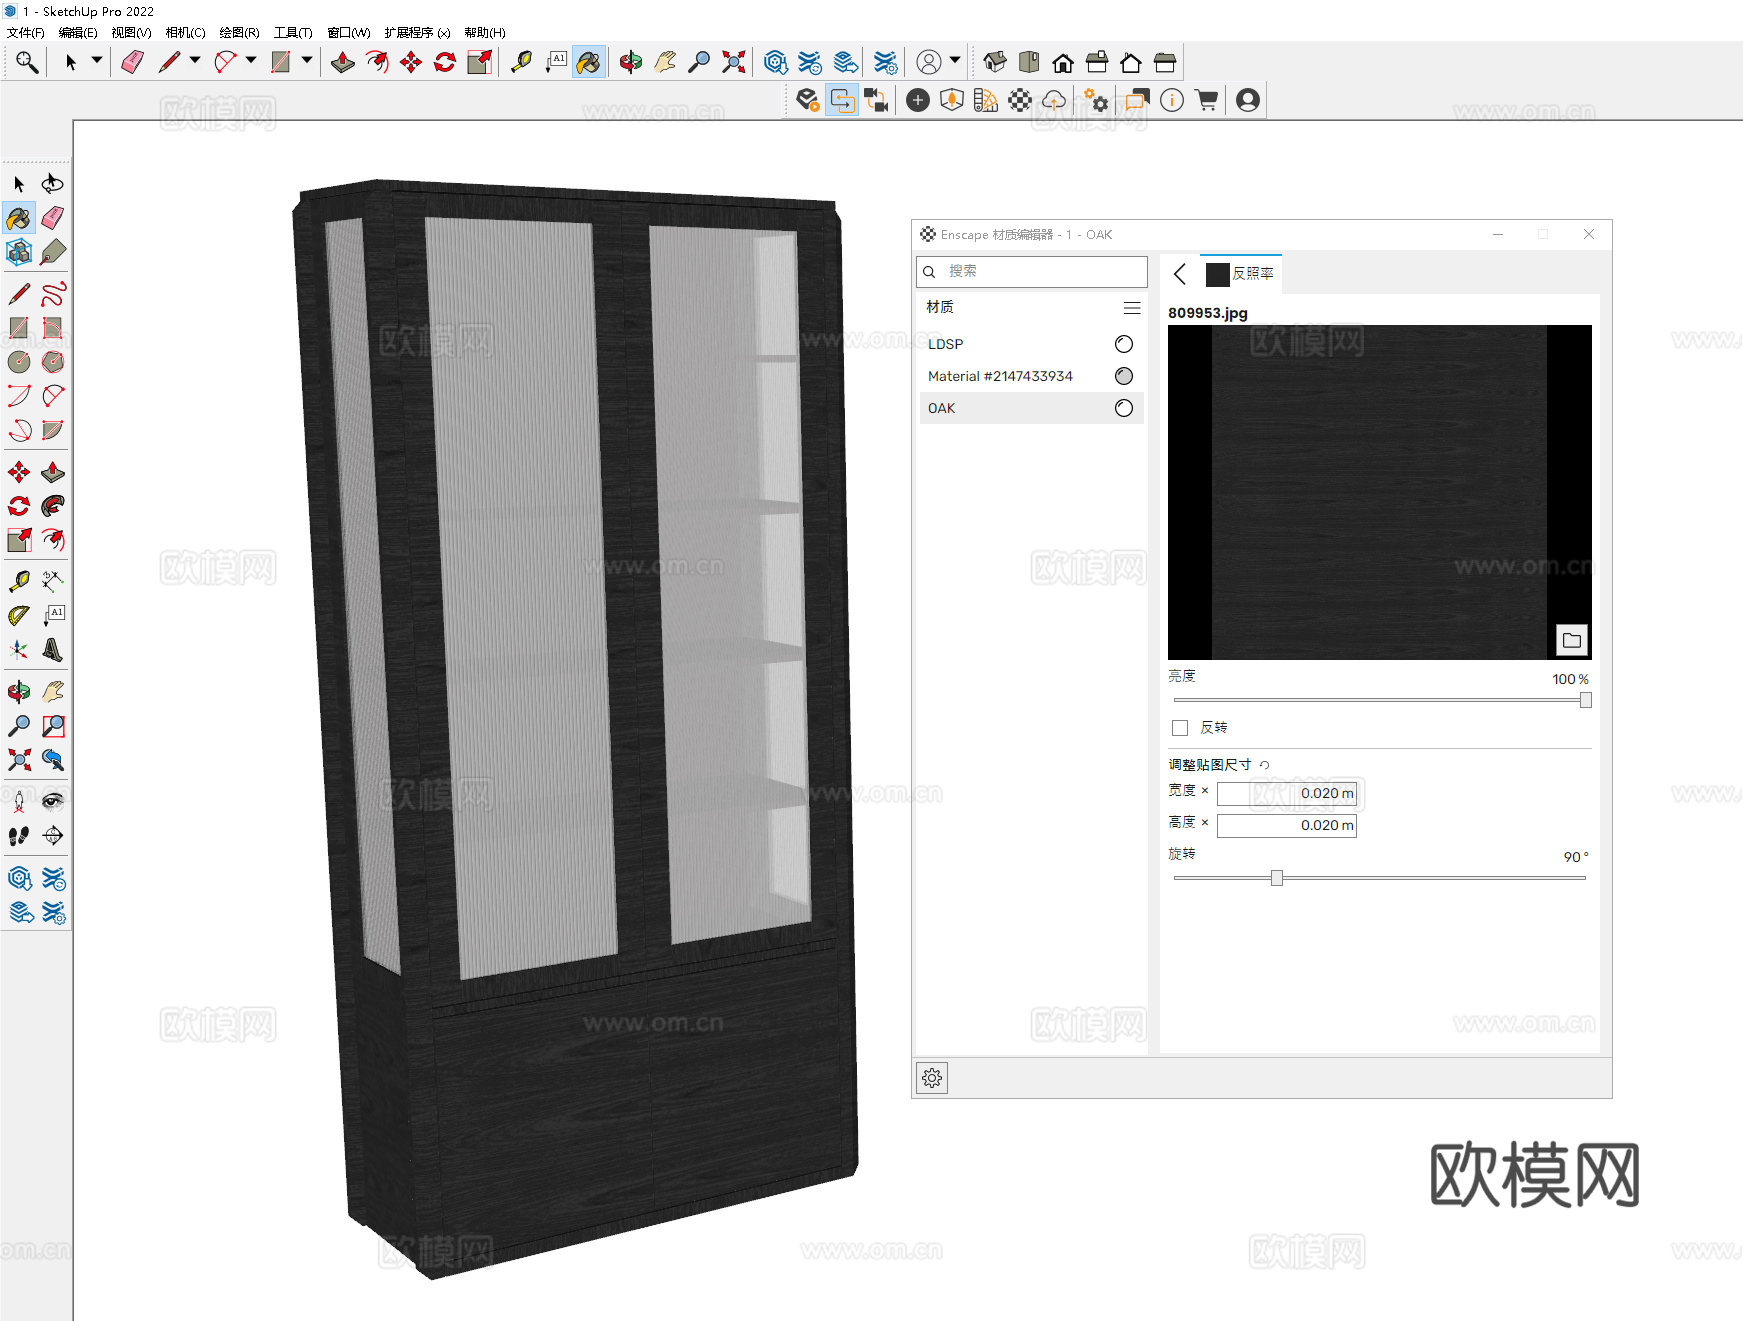Open the 扩展程序 extensions menu
The image size is (1743, 1321).
coord(417,33)
